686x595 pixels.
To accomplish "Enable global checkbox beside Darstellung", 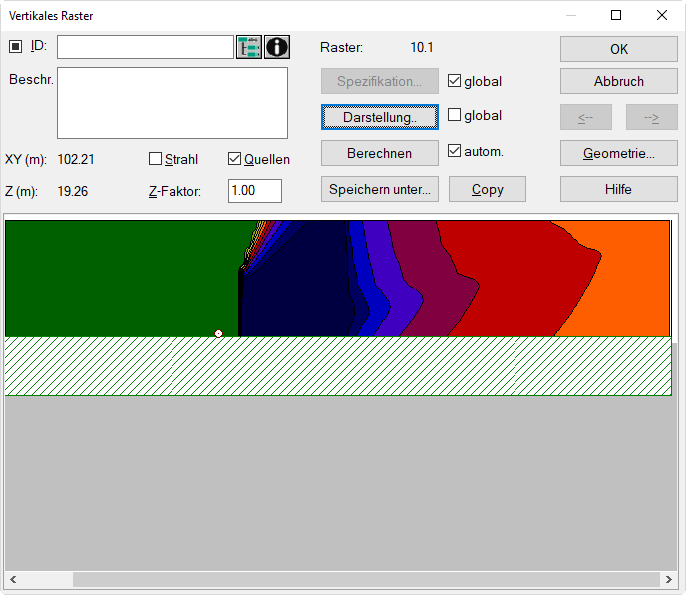I will (x=454, y=115).
